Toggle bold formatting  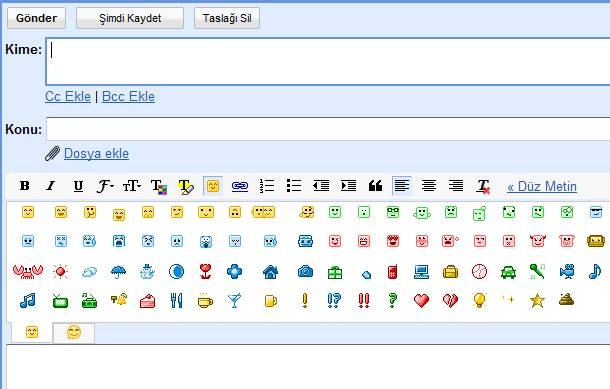(x=25, y=186)
